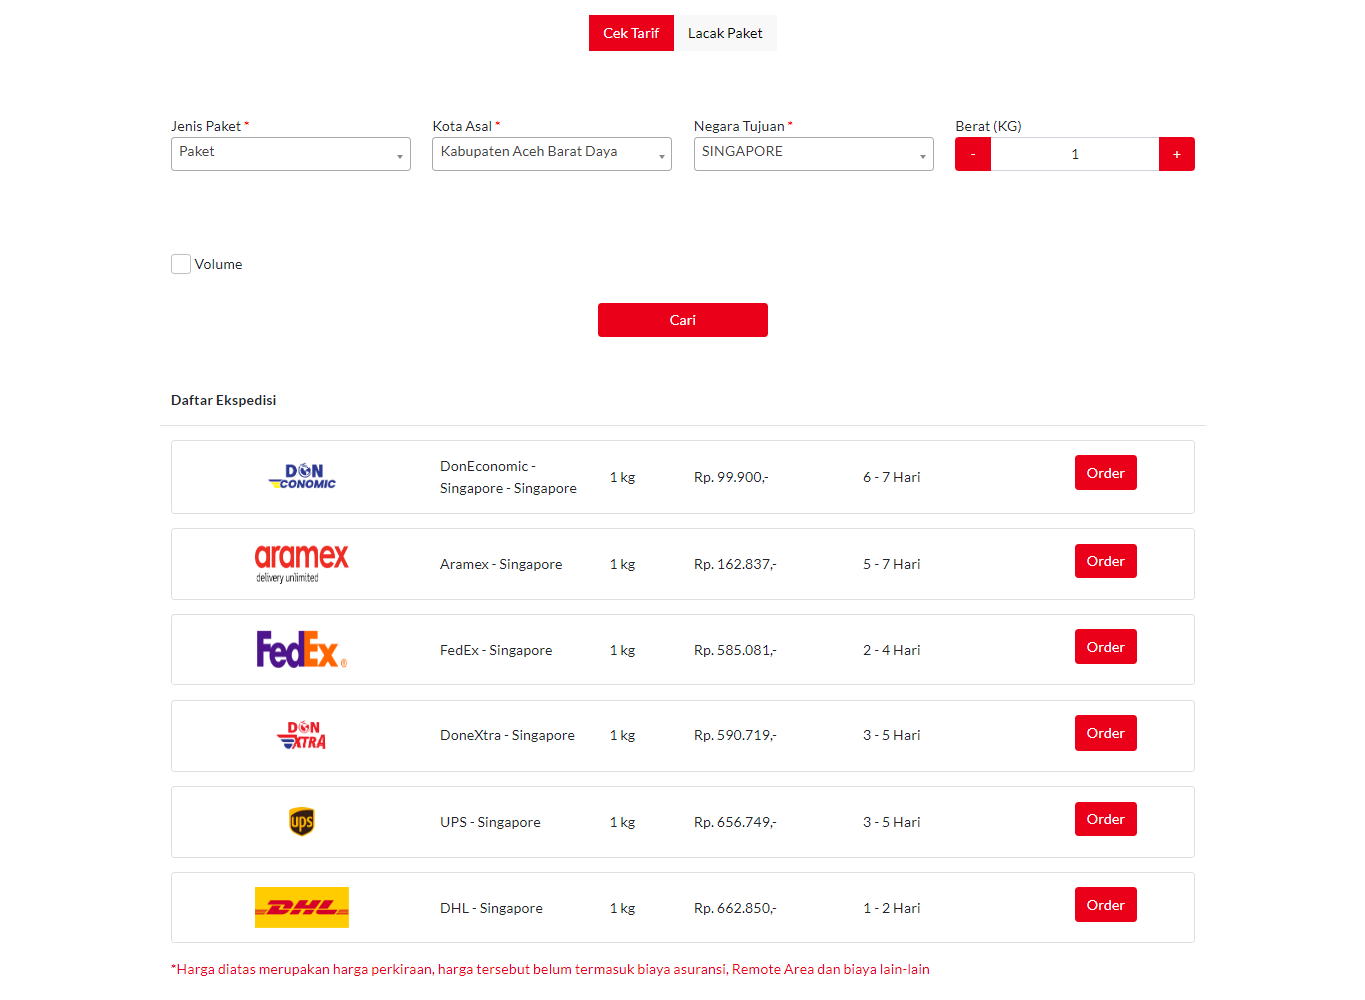This screenshot has width=1365, height=1000.
Task: Order the DonEconomic Singapore service
Action: coord(1105,473)
